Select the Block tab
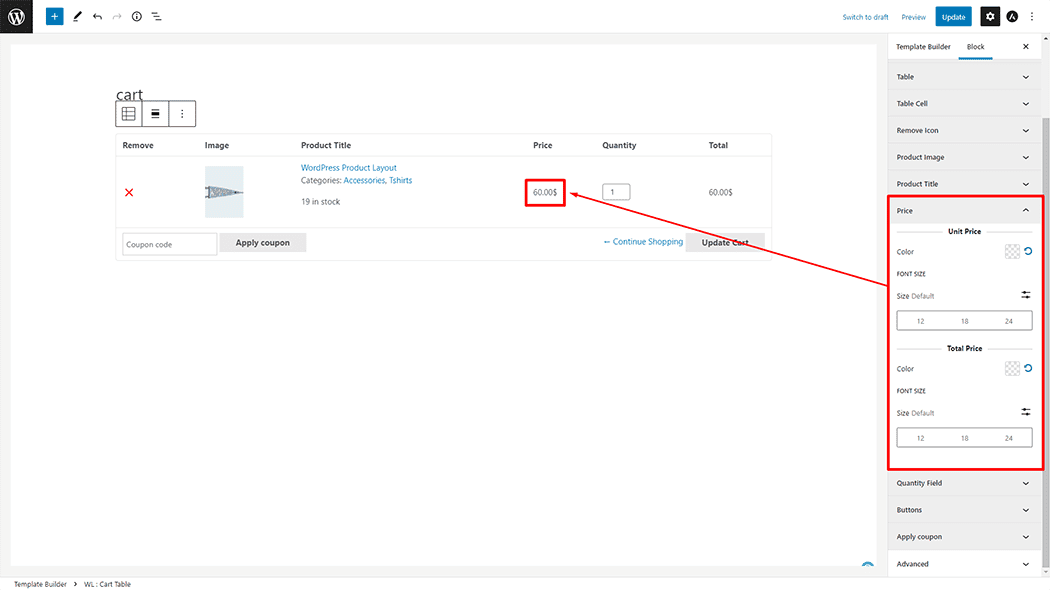 point(975,47)
